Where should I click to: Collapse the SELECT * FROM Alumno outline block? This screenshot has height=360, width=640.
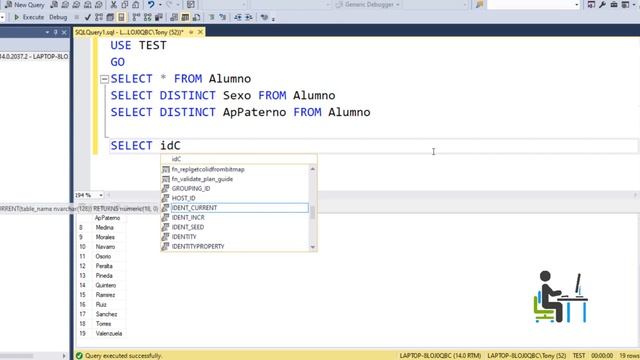[104, 79]
